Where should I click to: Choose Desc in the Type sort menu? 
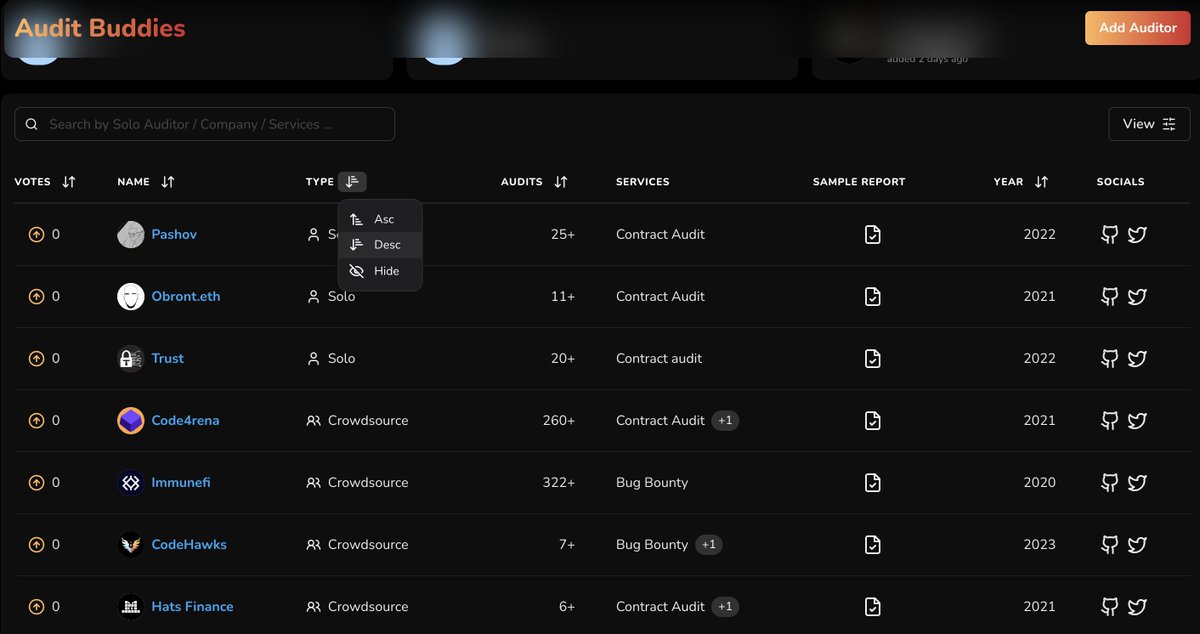pos(380,245)
